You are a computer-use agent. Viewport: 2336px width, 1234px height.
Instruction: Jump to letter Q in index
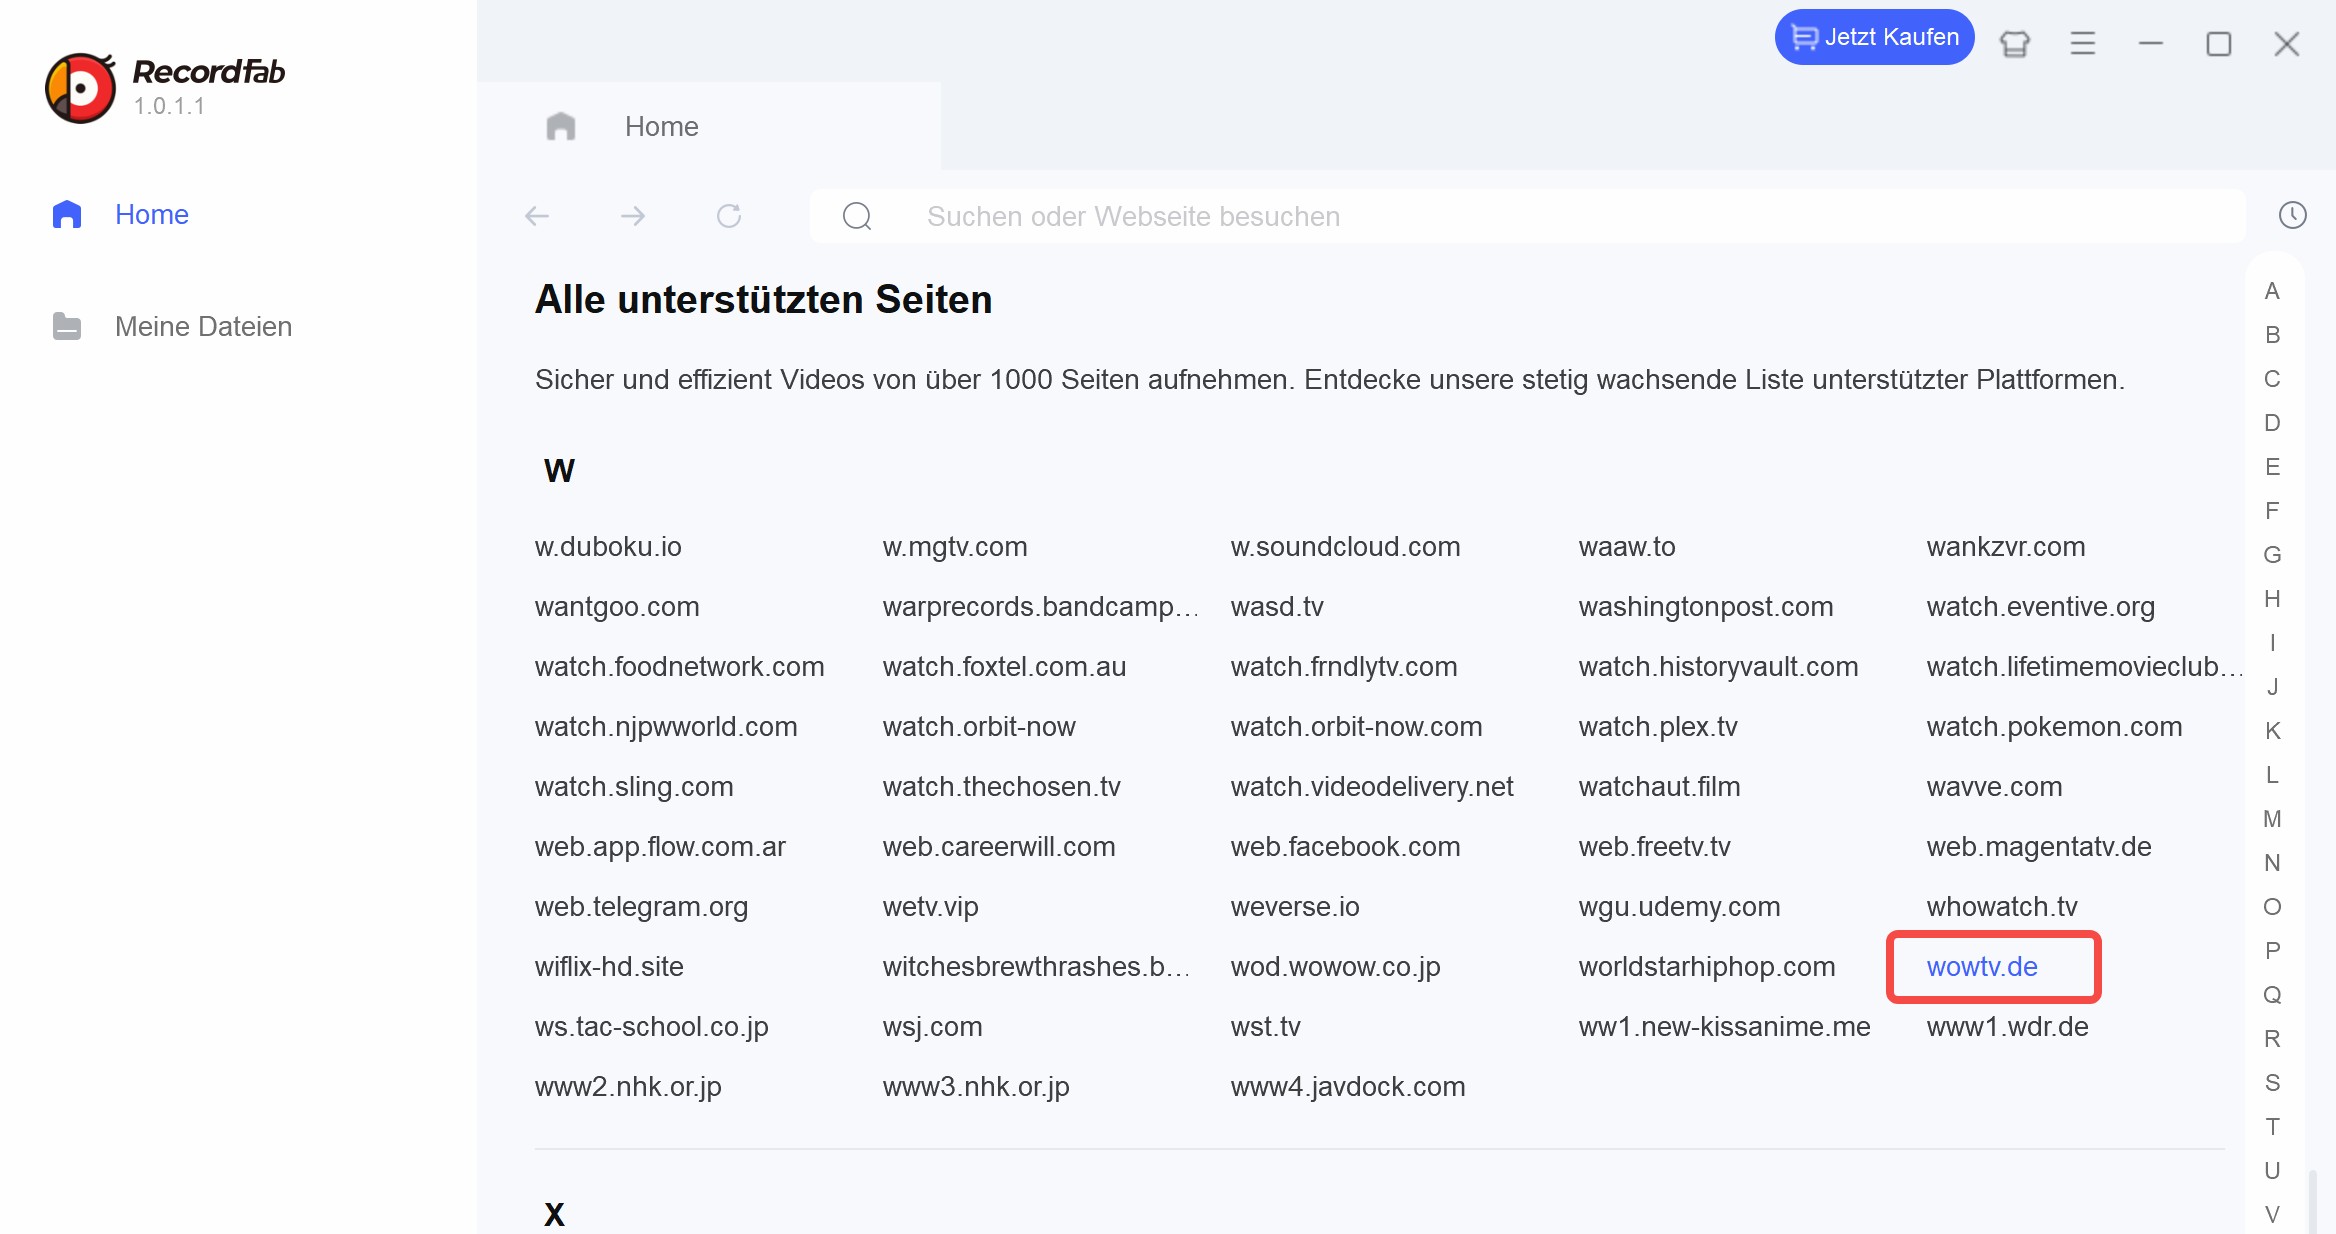coord(2272,995)
